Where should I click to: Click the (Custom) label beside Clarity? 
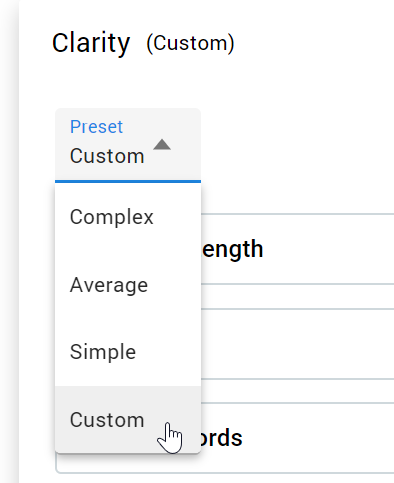click(x=190, y=43)
